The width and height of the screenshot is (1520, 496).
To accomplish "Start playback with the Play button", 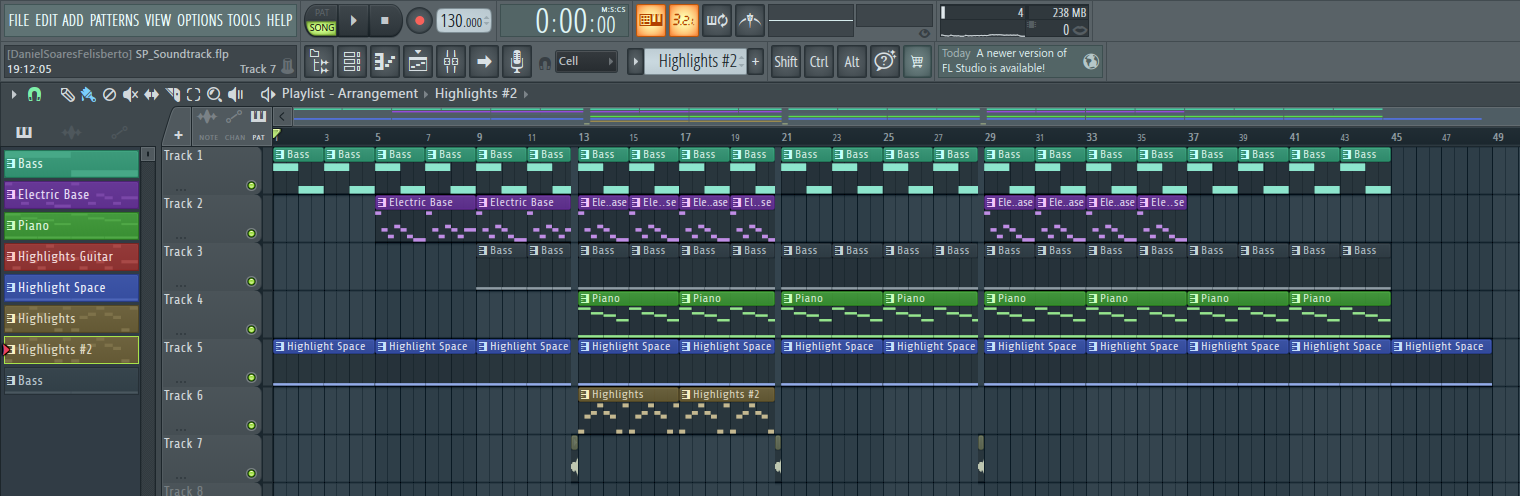I will [x=353, y=20].
